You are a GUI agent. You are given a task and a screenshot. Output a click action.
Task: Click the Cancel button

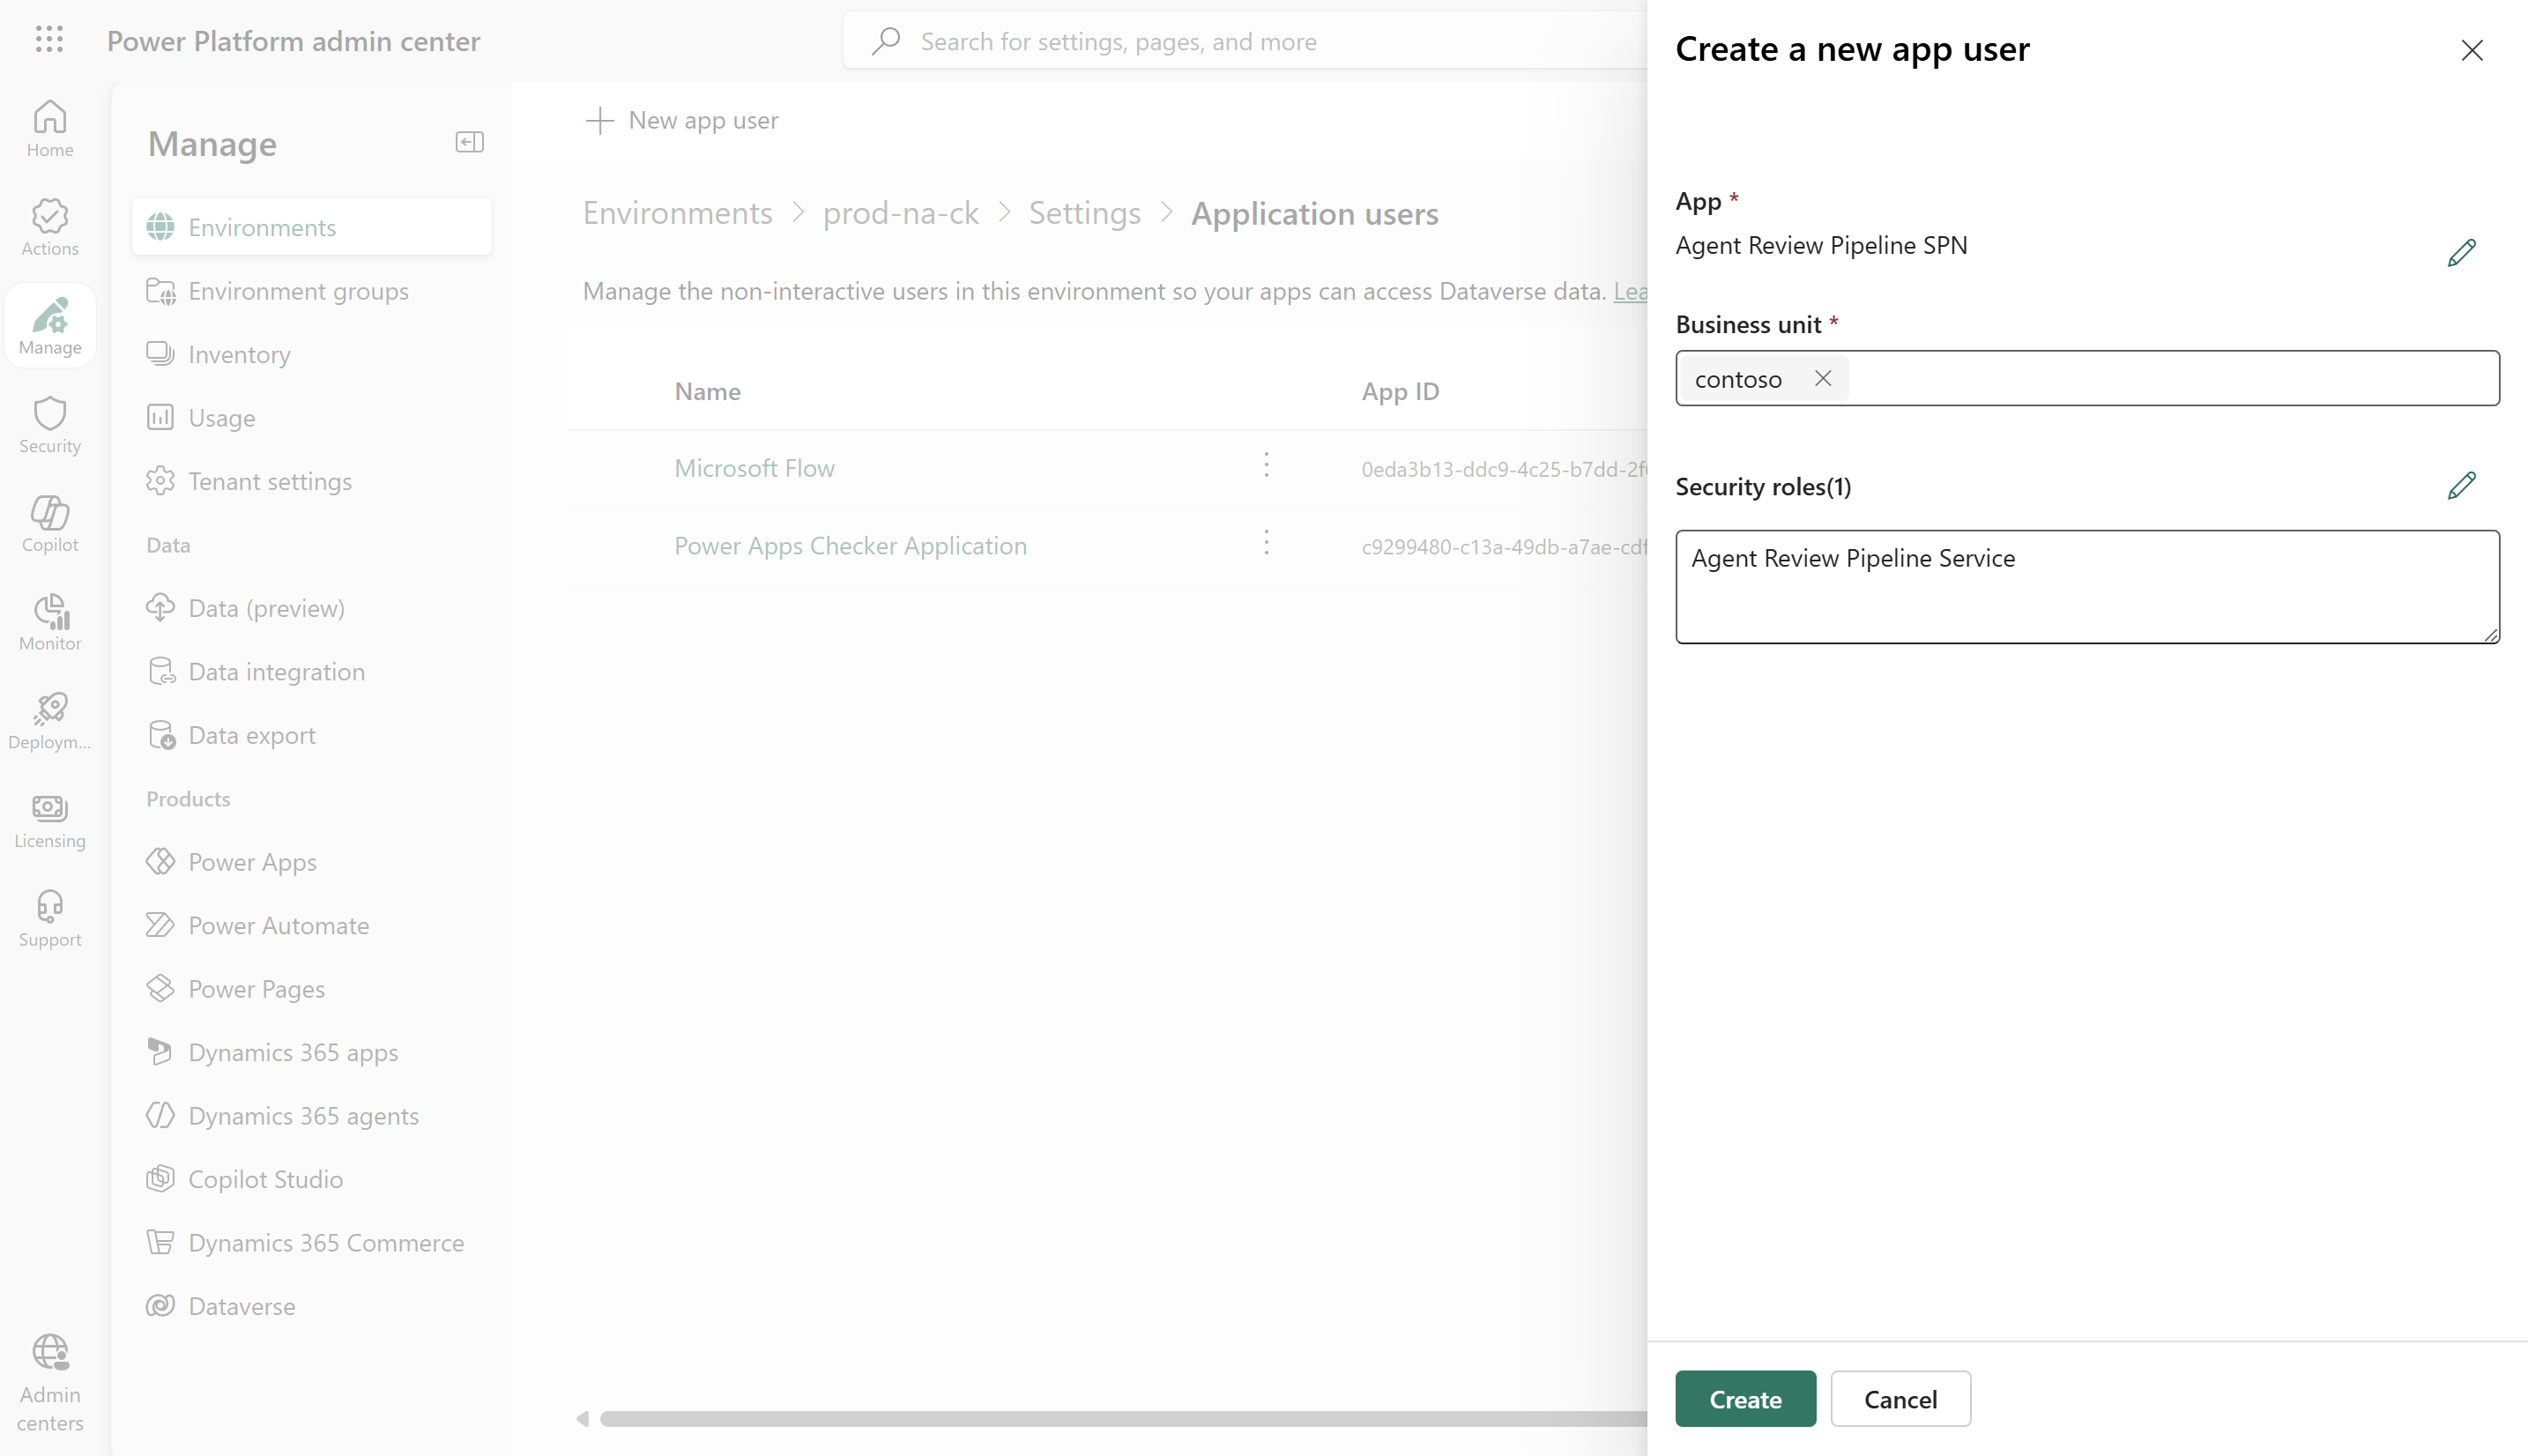pos(1900,1398)
